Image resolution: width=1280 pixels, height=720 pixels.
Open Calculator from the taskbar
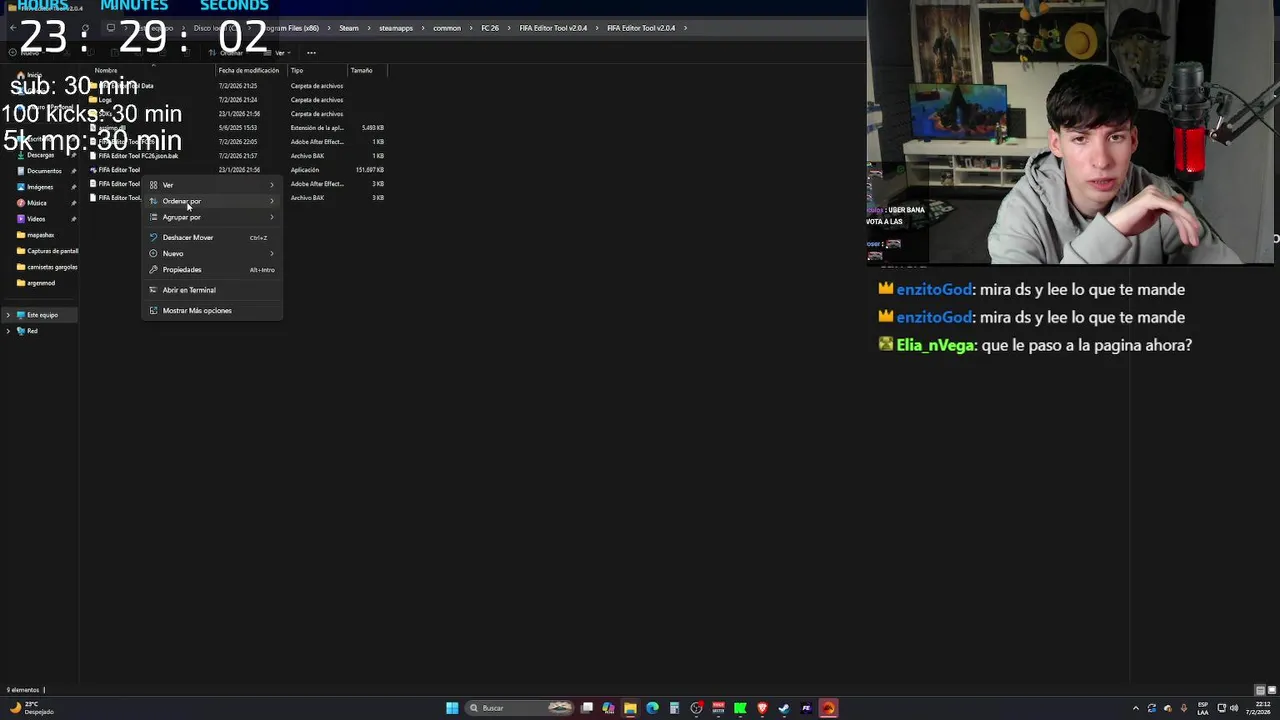(674, 708)
